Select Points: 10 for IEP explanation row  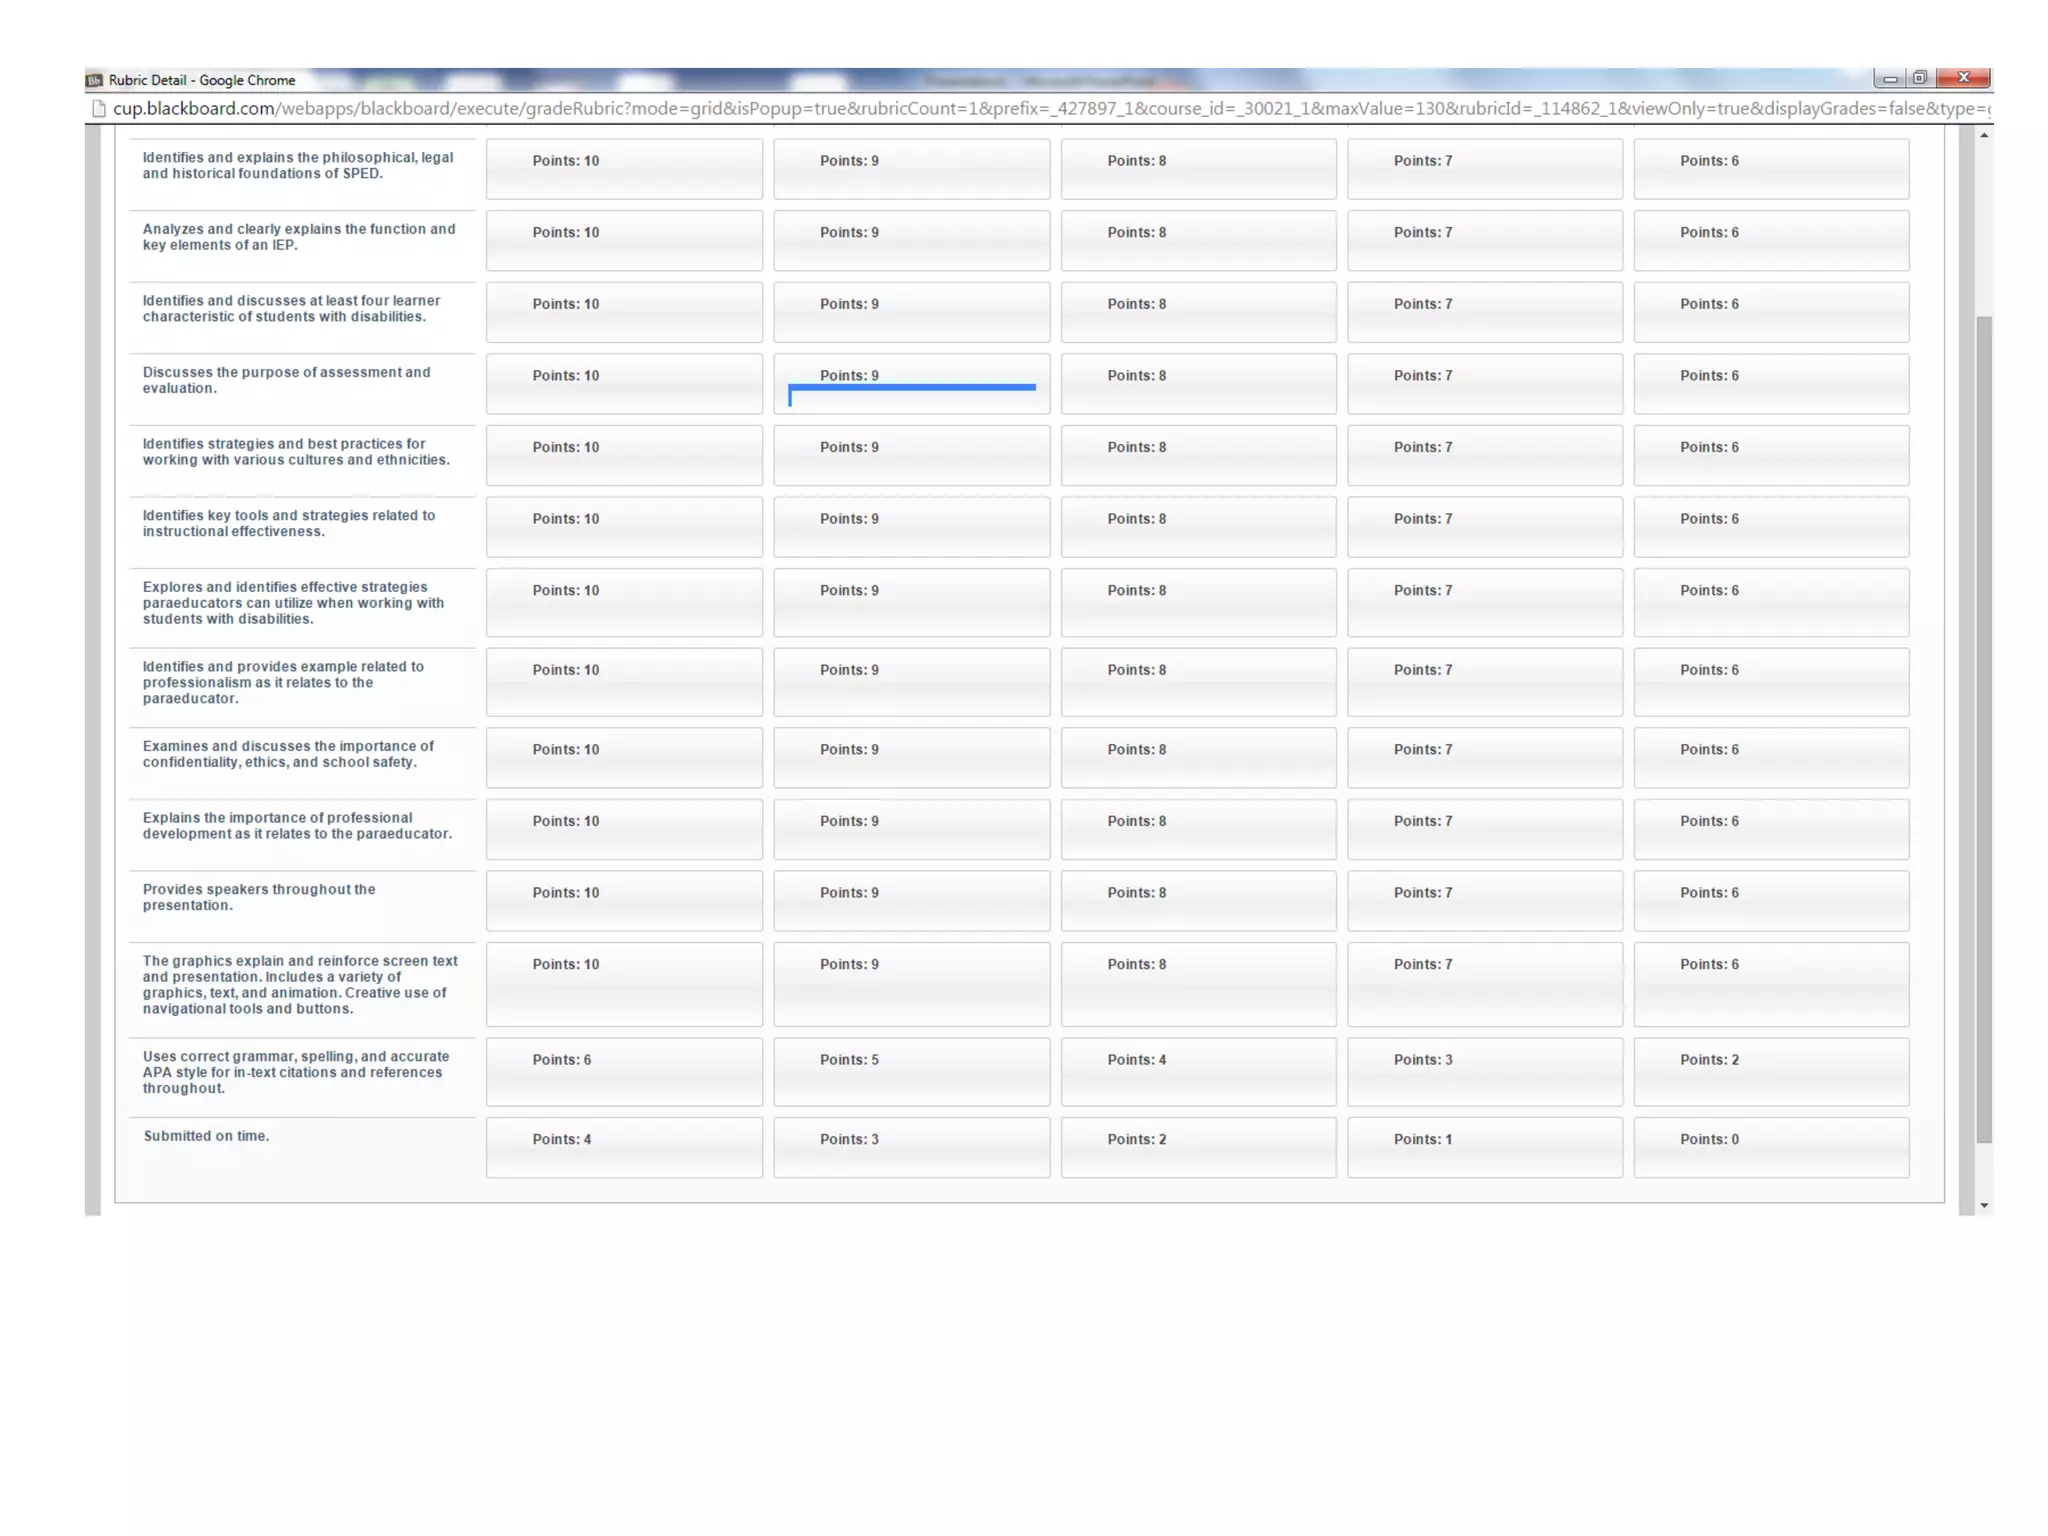tap(624, 240)
